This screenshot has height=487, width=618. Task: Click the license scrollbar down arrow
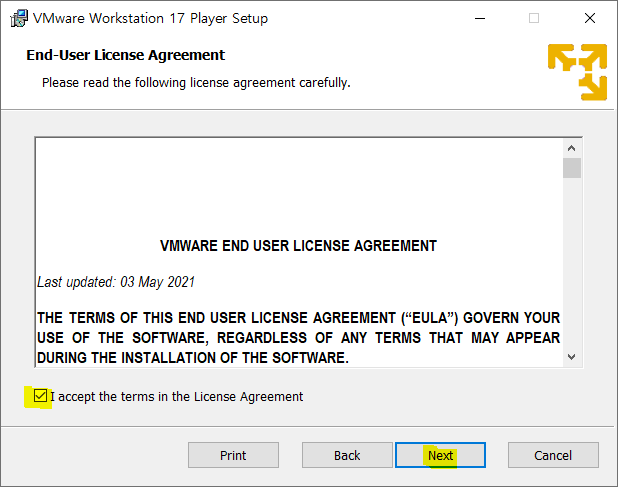[571, 357]
